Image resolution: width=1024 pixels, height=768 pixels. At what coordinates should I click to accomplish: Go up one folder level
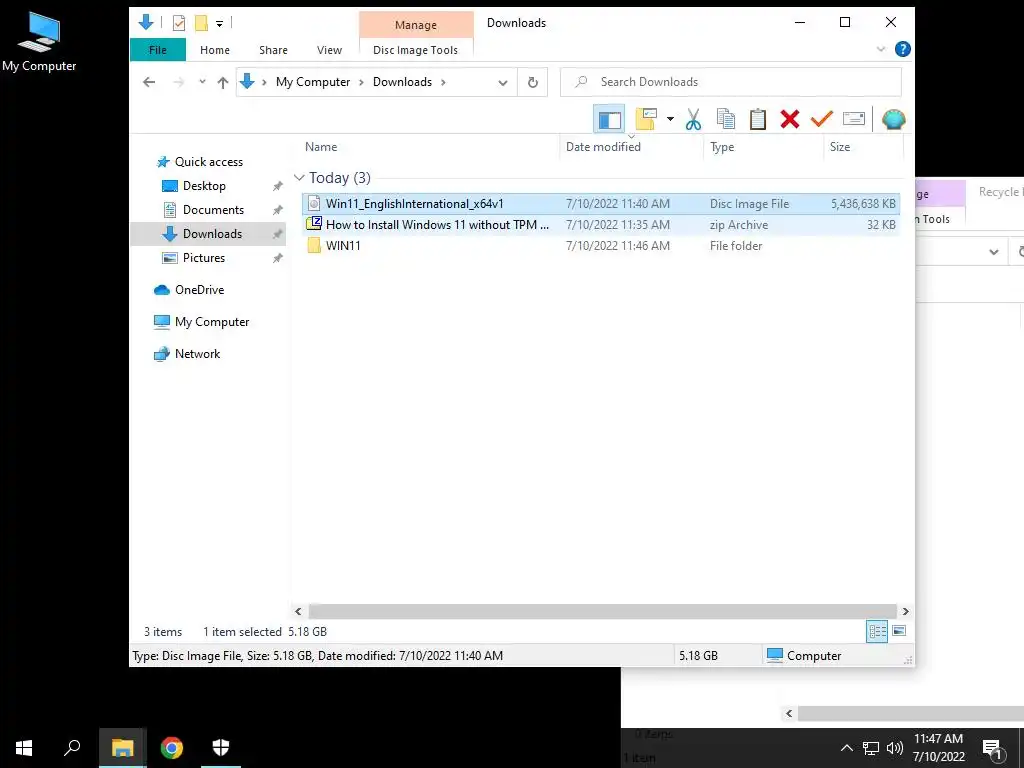click(x=223, y=82)
